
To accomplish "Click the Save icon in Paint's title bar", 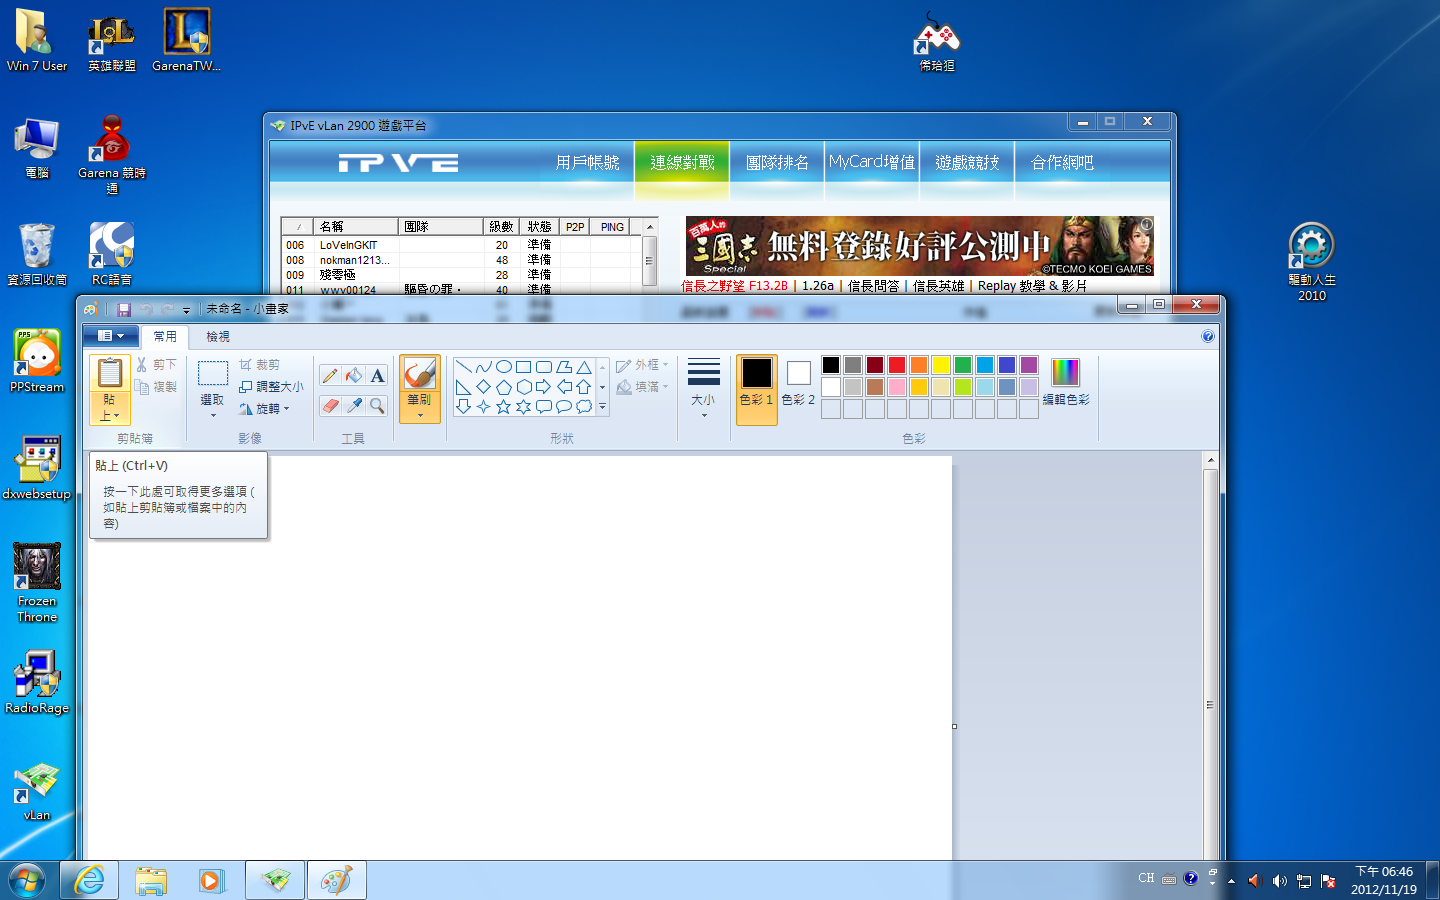I will (124, 310).
